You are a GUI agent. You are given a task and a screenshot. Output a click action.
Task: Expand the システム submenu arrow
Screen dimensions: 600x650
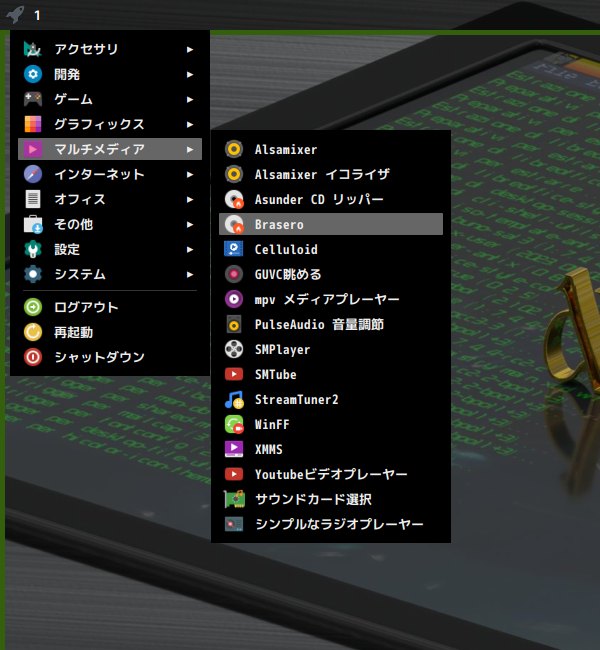[x=189, y=274]
